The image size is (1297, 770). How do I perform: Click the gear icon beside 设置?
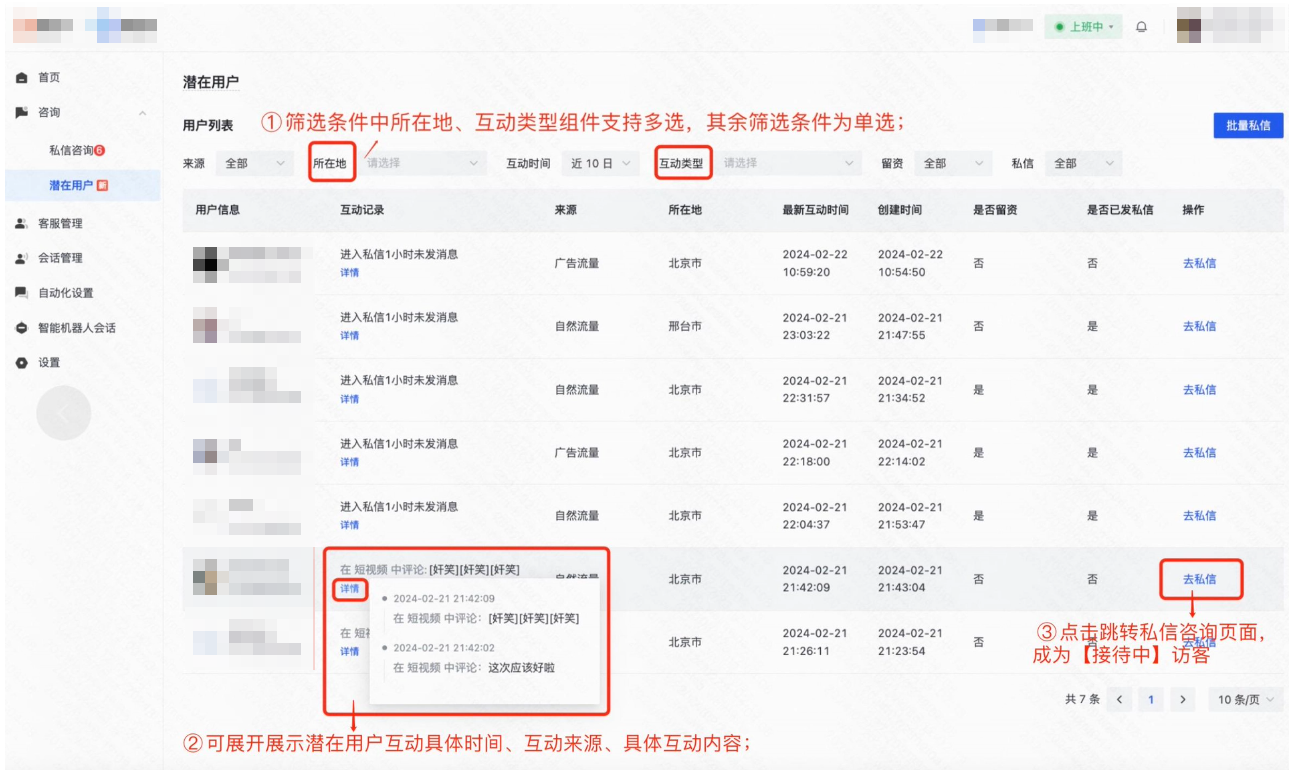pos(21,363)
